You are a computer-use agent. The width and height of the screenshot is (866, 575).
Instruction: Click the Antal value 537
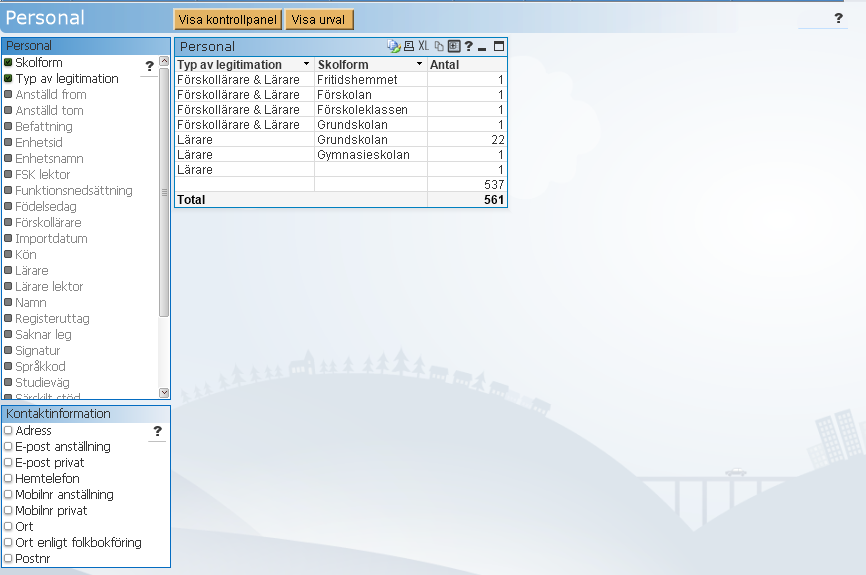click(467, 184)
